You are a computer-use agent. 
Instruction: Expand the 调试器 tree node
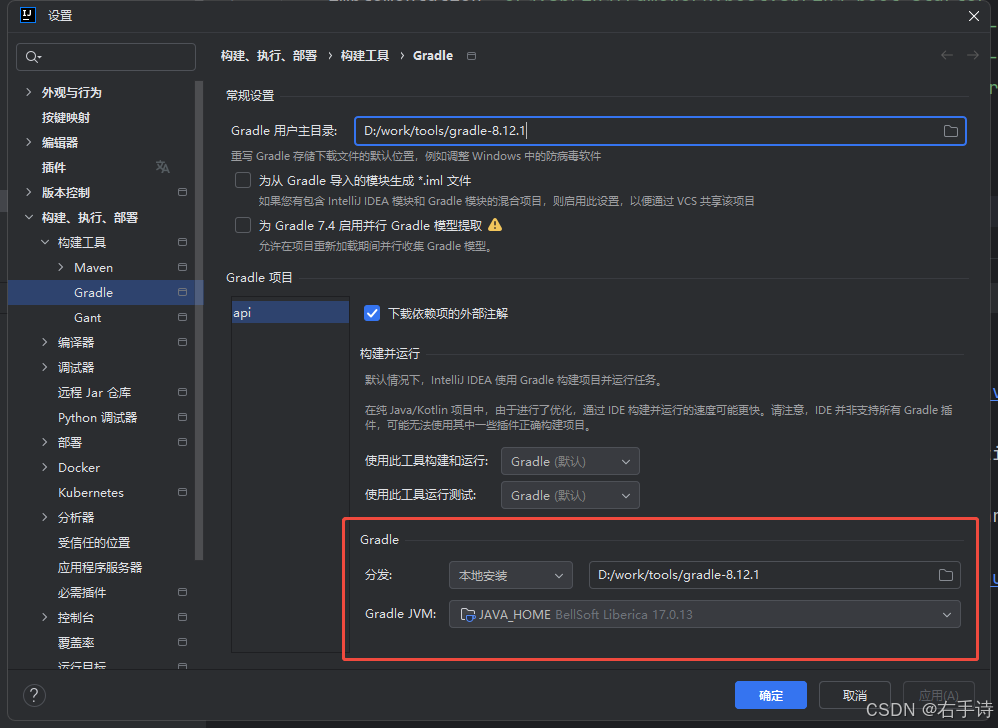pos(45,367)
